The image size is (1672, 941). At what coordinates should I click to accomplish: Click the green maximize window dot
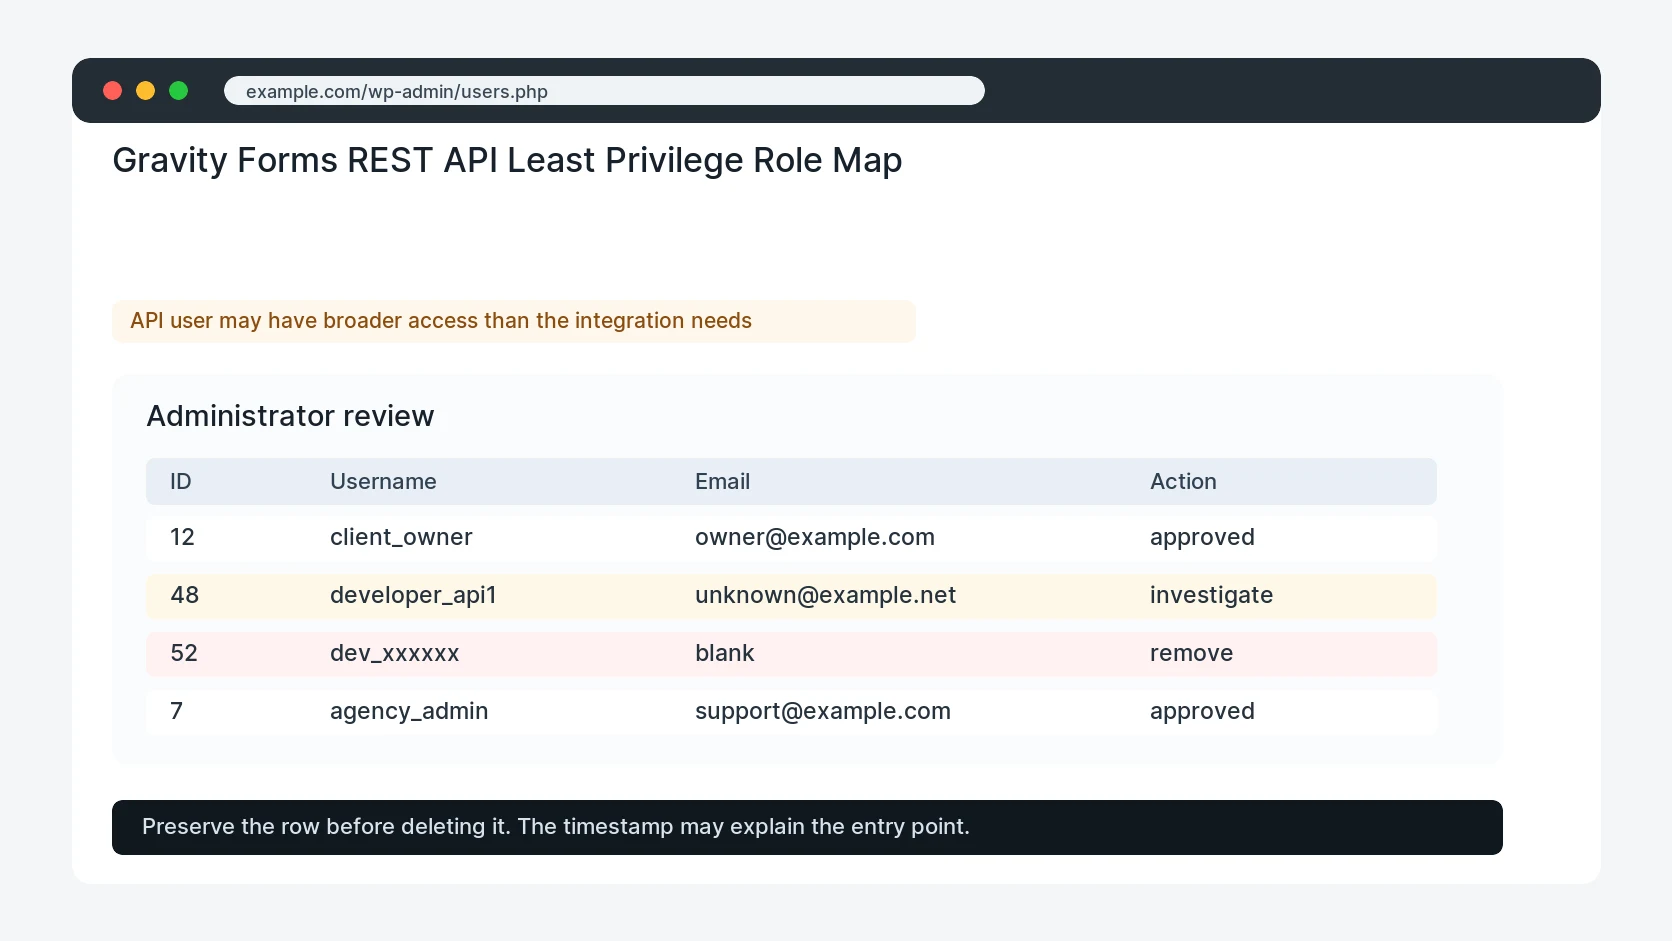click(x=179, y=91)
